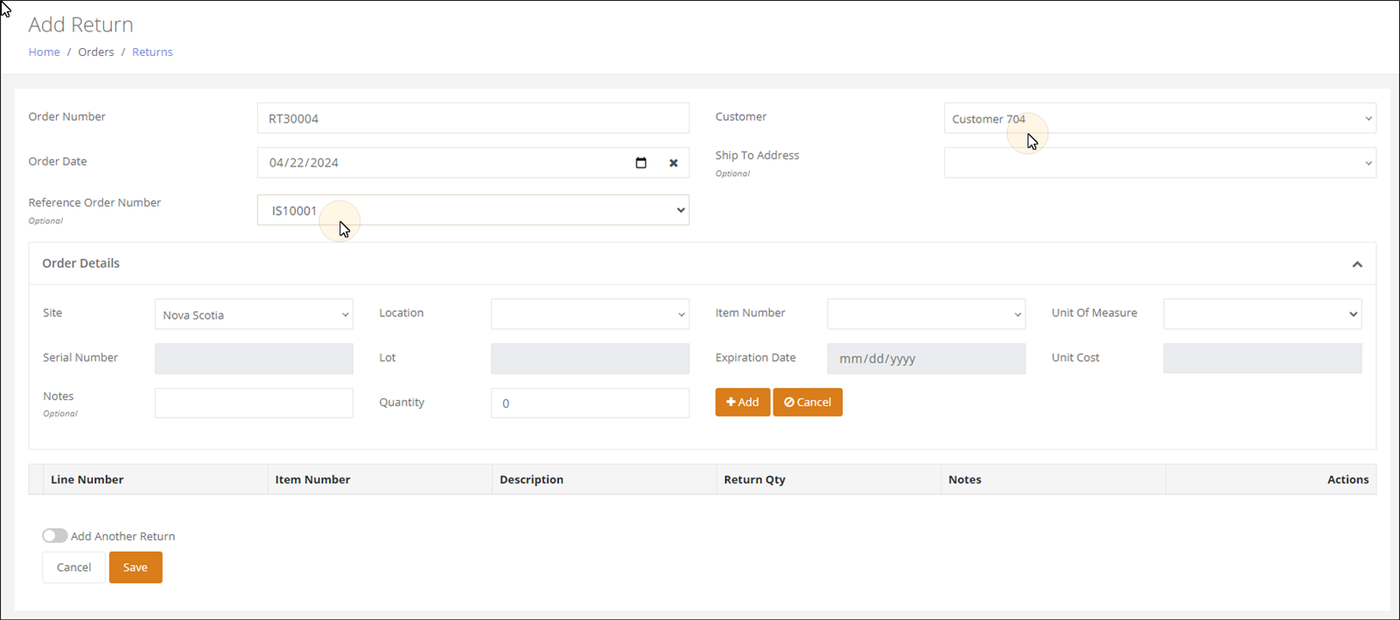Viewport: 1400px width, 620px height.
Task: Click the orange Cancel button in Order Details
Action: (x=808, y=402)
